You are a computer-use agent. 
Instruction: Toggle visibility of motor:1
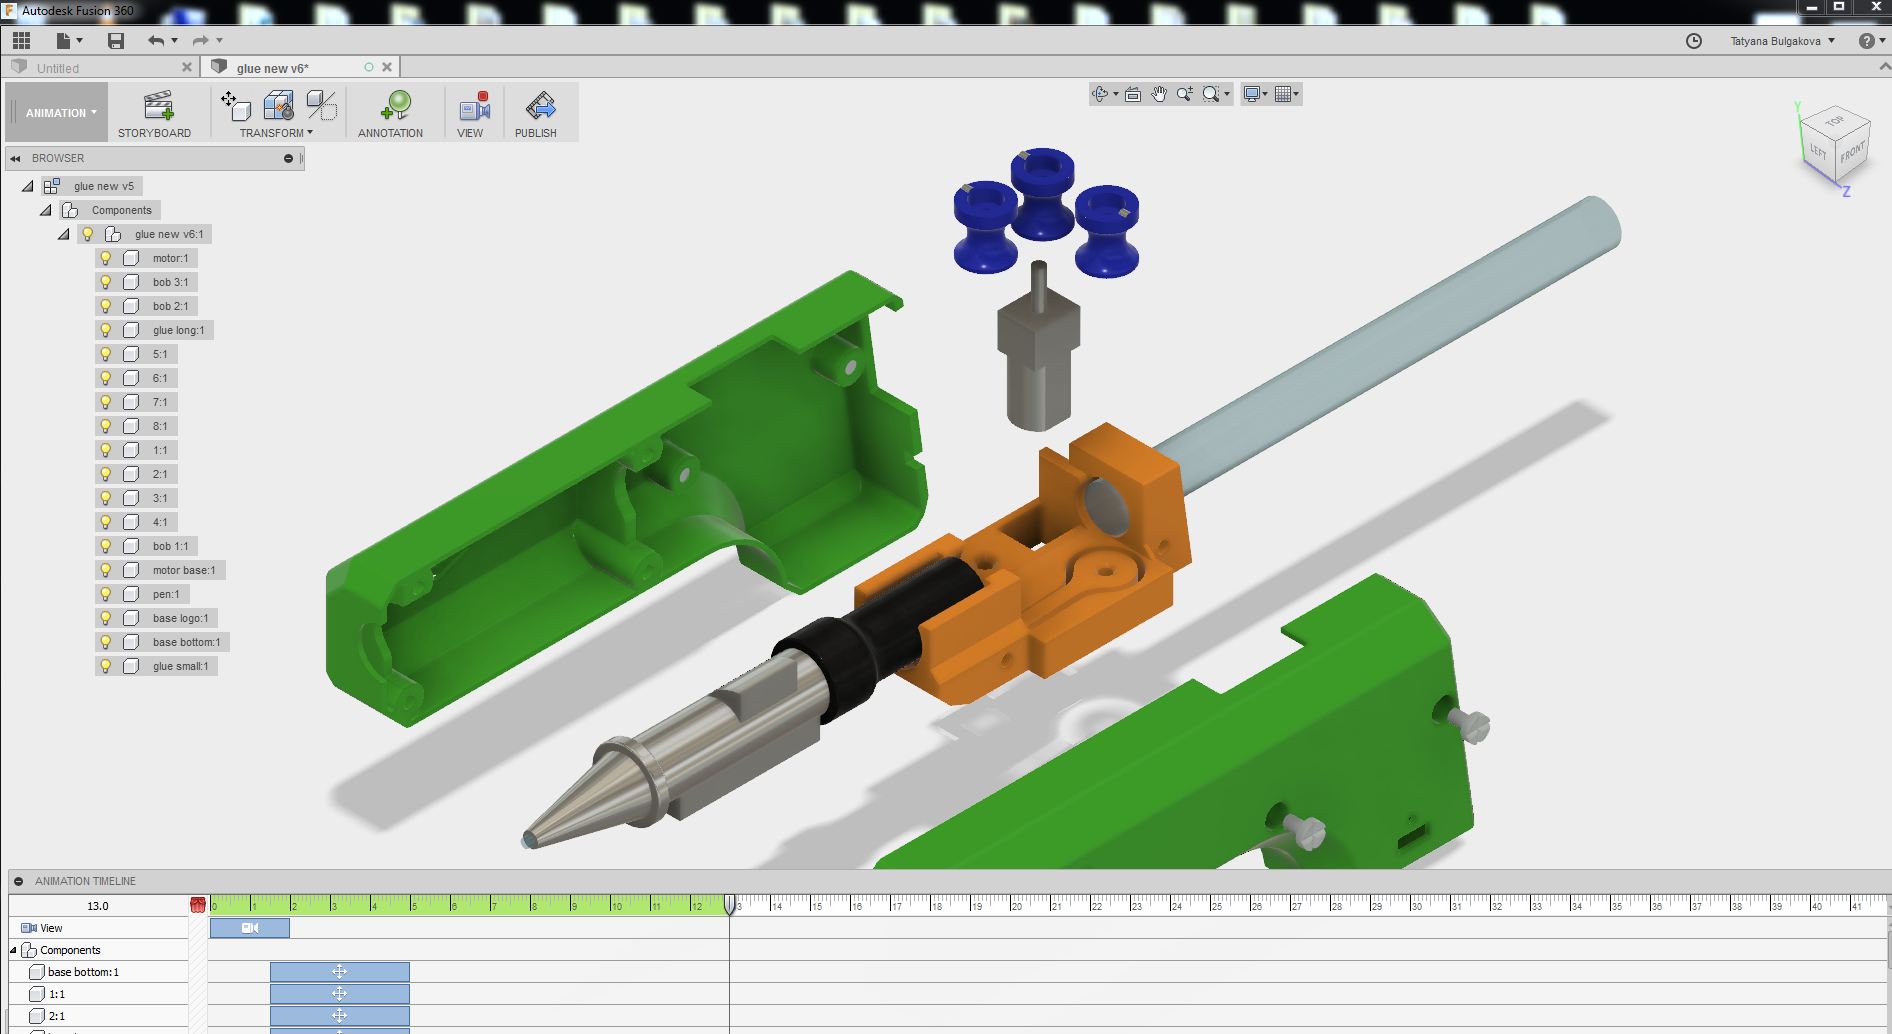(x=105, y=258)
